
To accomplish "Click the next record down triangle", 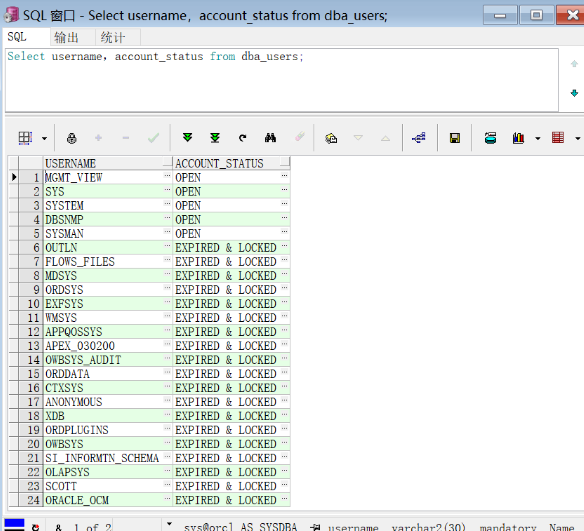I will [358, 138].
